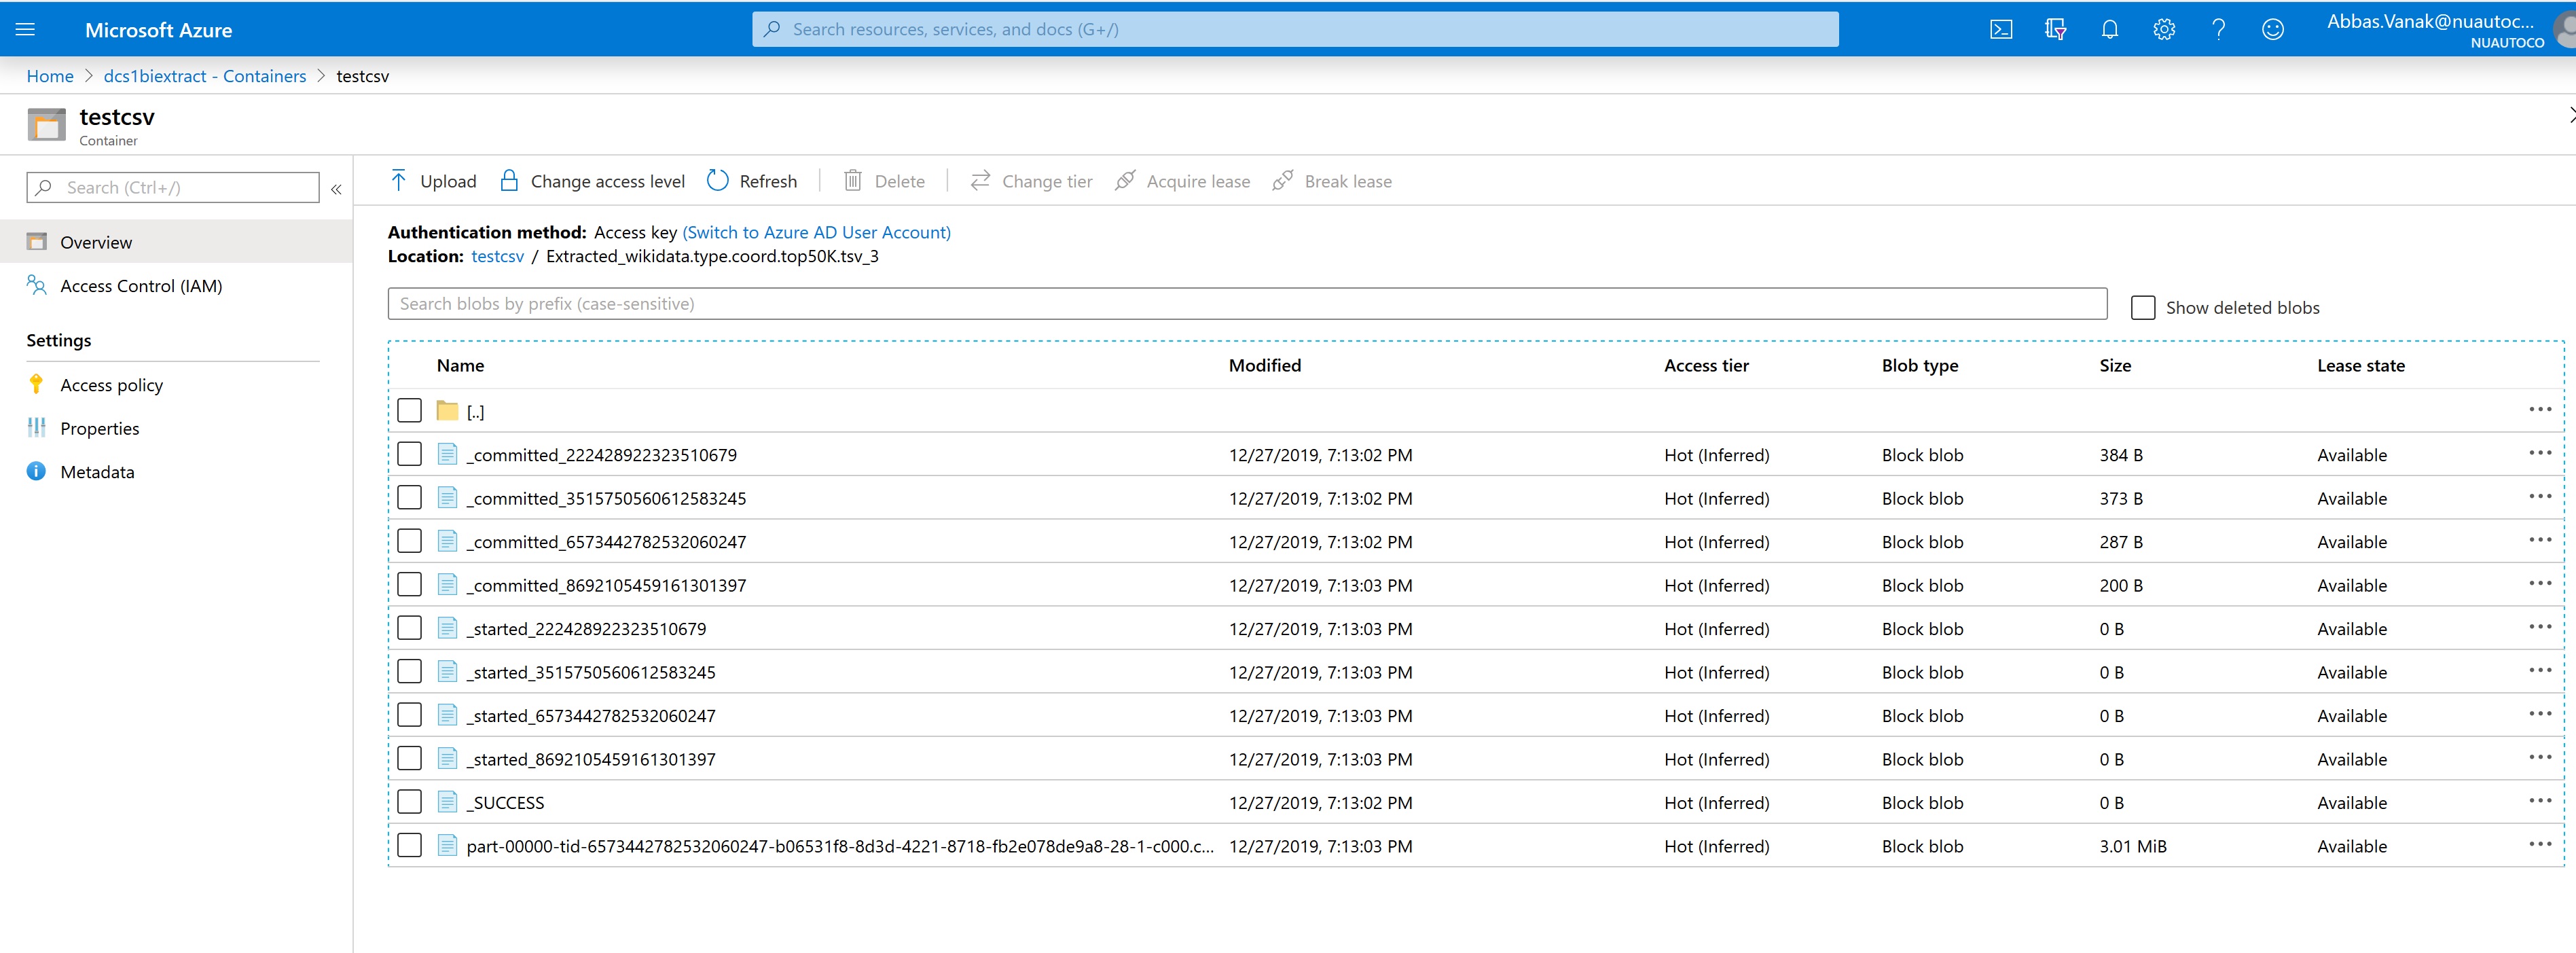View portal notifications bell
This screenshot has width=2576, height=953.
coord(2110,28)
